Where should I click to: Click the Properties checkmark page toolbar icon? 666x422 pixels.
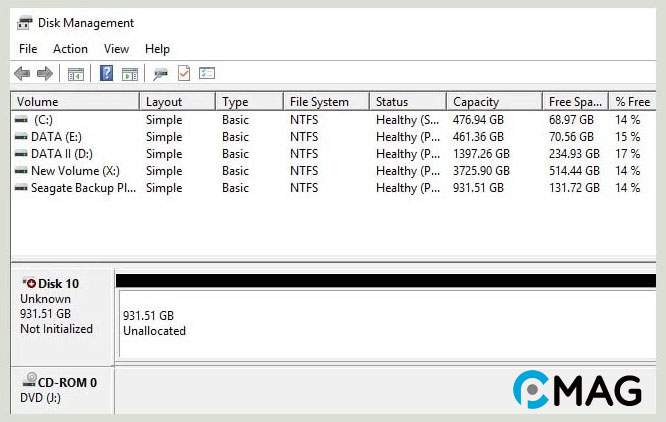(x=183, y=73)
